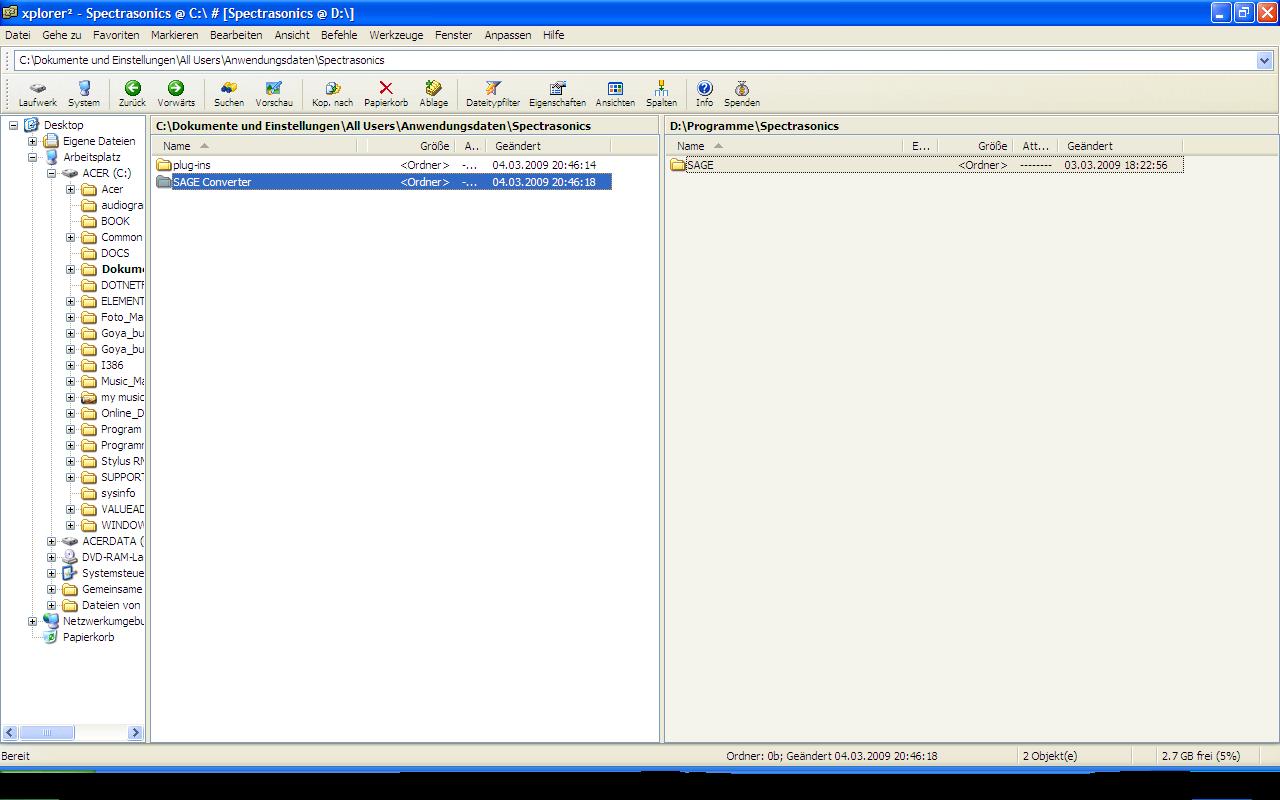The image size is (1280, 800).
Task: Expand the Common folder node
Action: pyautogui.click(x=70, y=237)
